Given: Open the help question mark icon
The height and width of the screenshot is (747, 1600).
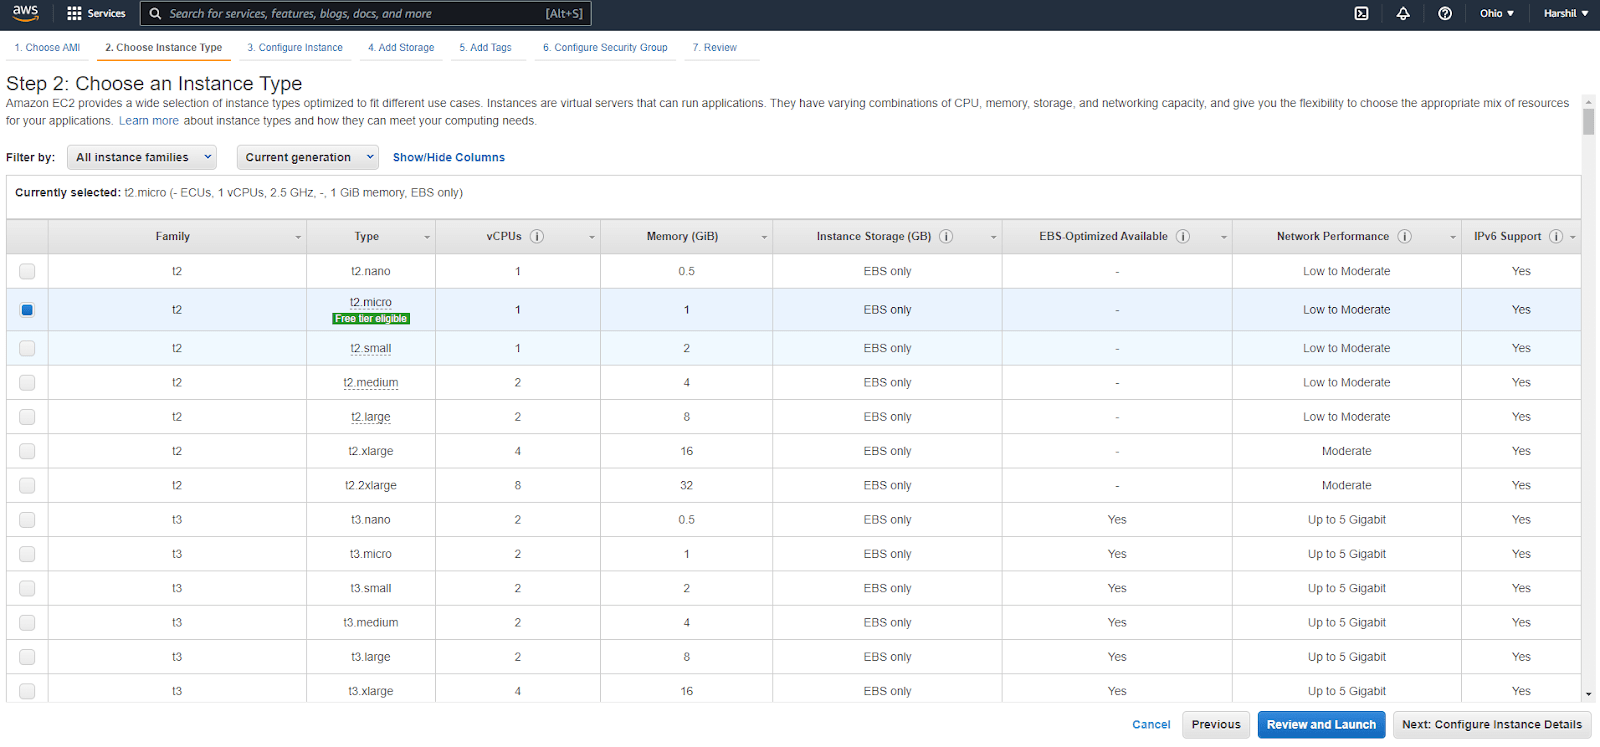Looking at the screenshot, I should click(1445, 14).
